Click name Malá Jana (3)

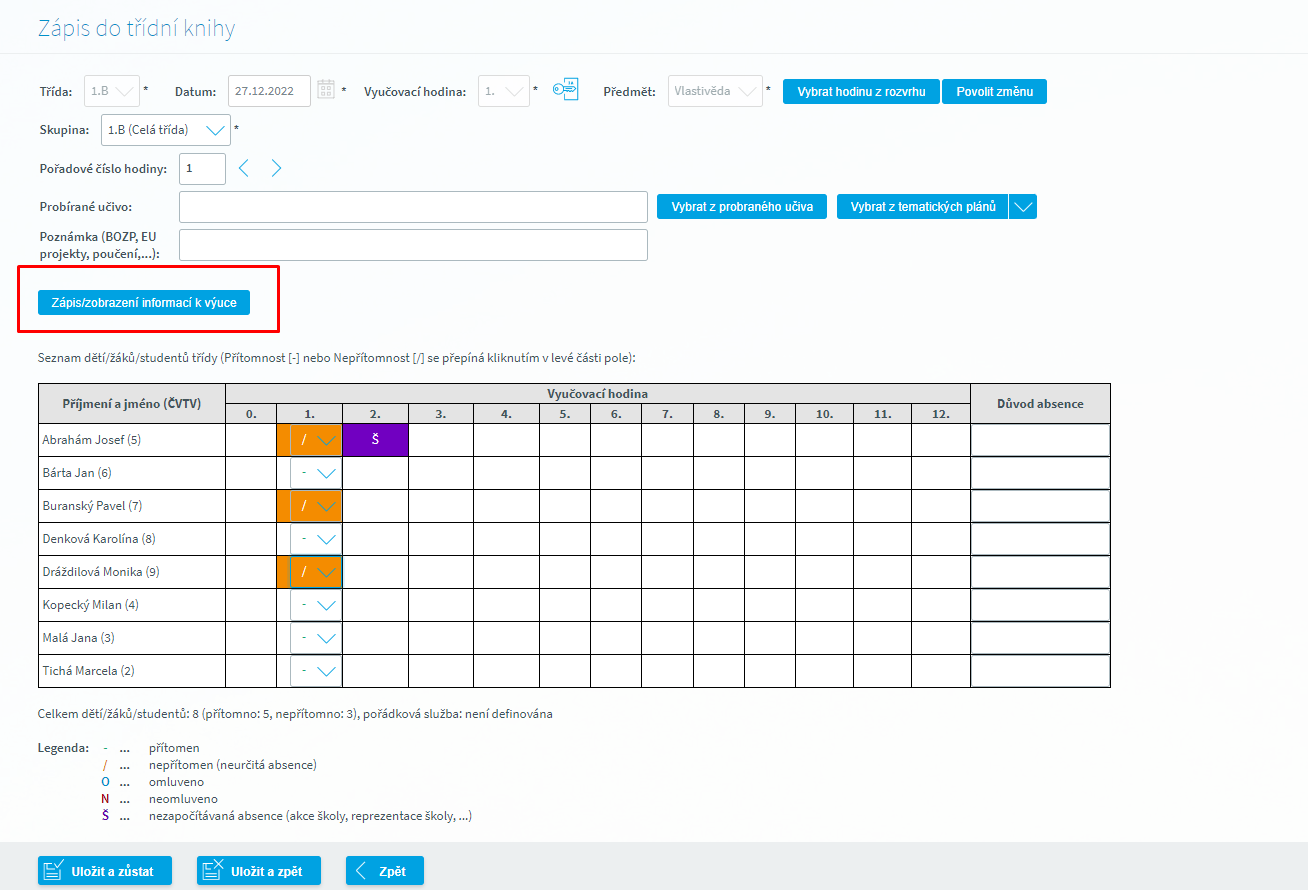tap(79, 638)
